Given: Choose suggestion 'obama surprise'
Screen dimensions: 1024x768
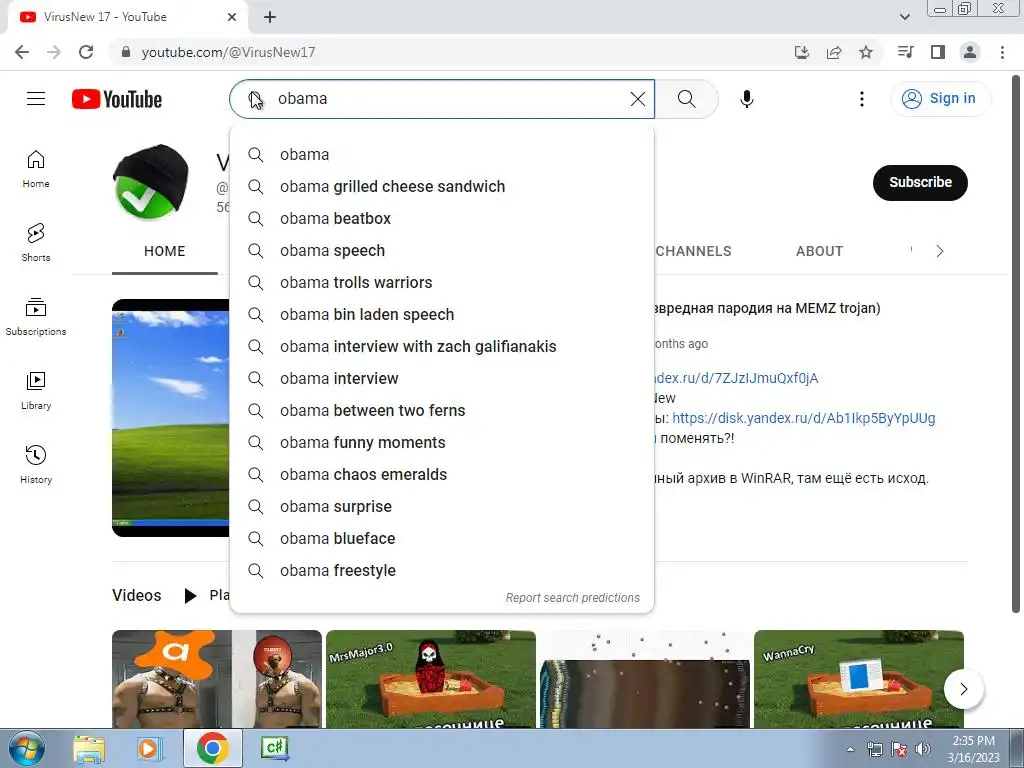Looking at the screenshot, I should (442, 507).
